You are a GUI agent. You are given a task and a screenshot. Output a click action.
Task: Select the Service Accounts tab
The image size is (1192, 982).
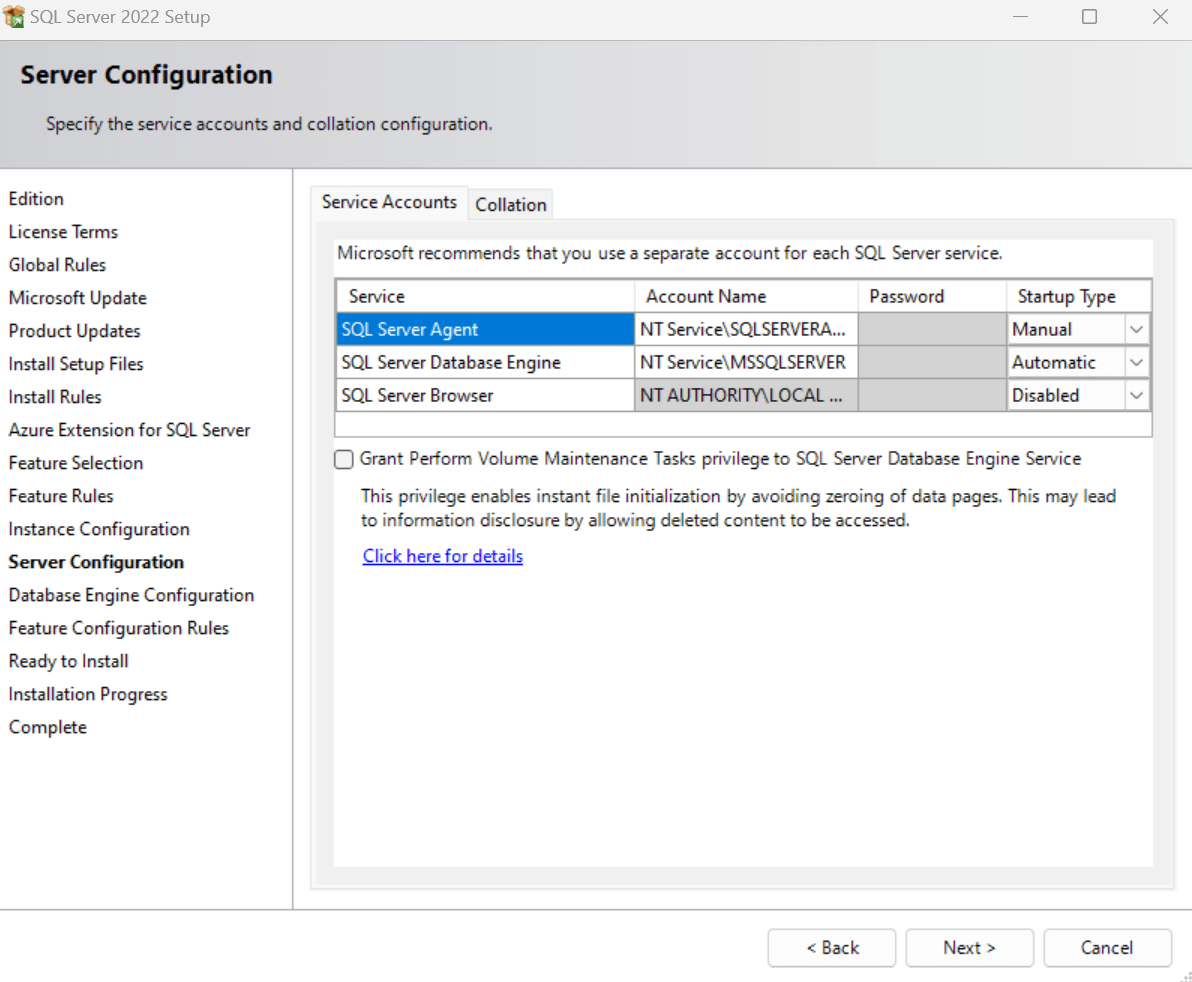click(x=389, y=202)
